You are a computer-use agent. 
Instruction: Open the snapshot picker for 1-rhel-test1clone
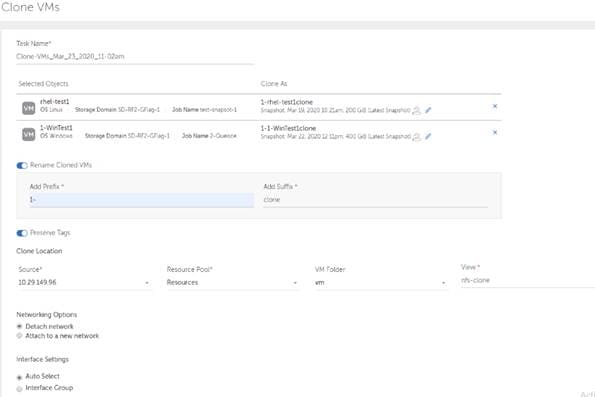click(416, 110)
